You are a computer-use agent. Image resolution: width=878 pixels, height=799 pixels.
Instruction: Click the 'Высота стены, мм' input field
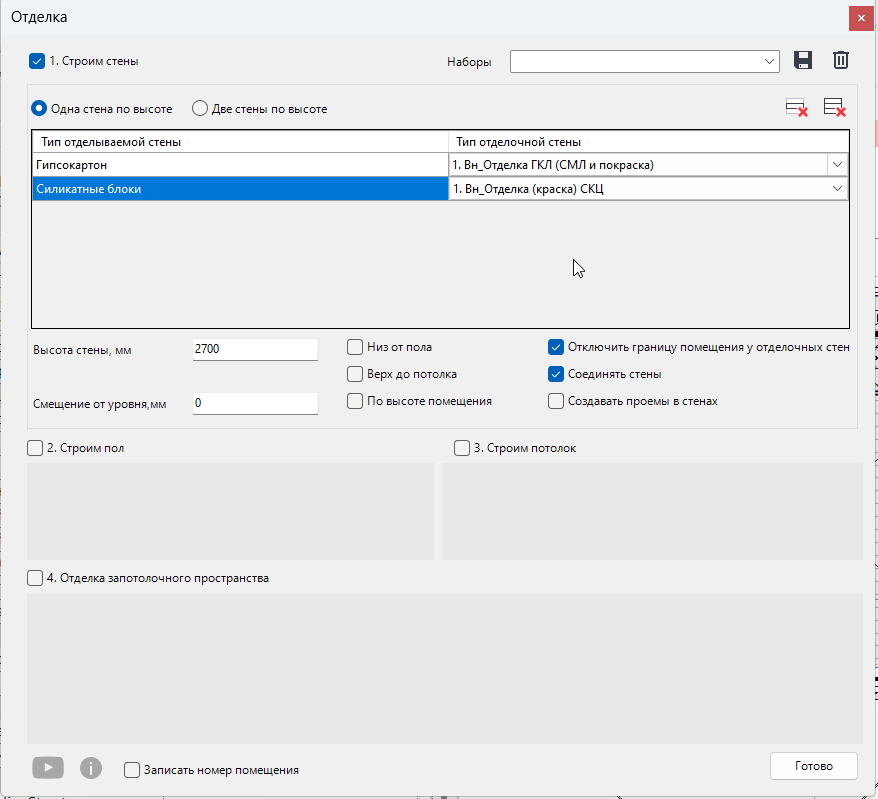(x=254, y=349)
